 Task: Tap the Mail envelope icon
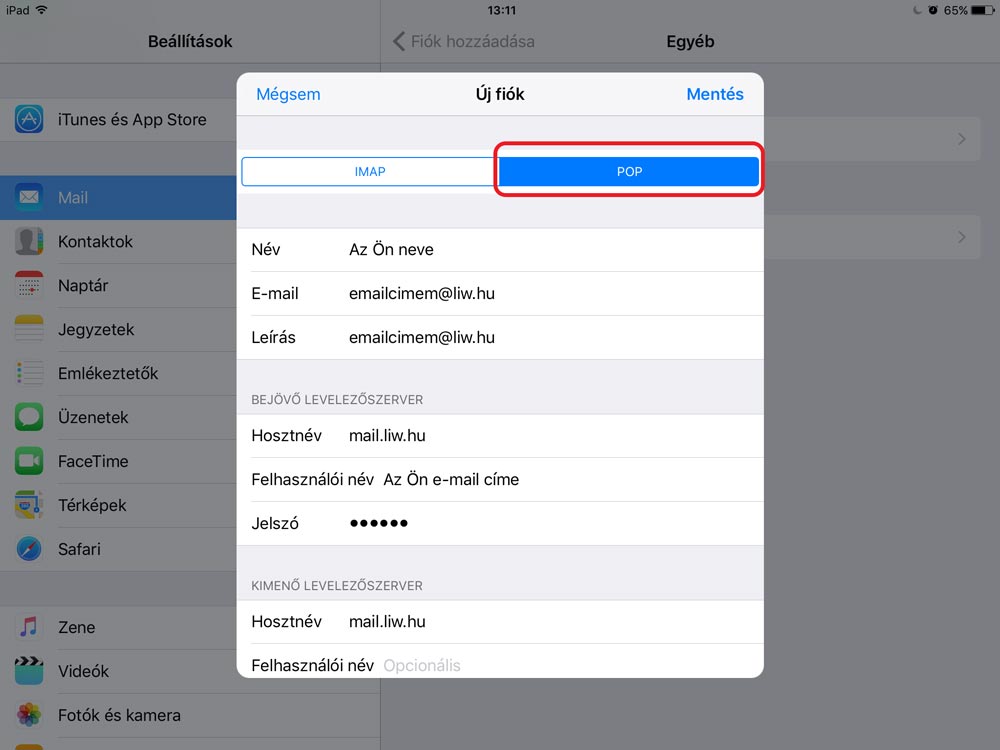coord(29,198)
